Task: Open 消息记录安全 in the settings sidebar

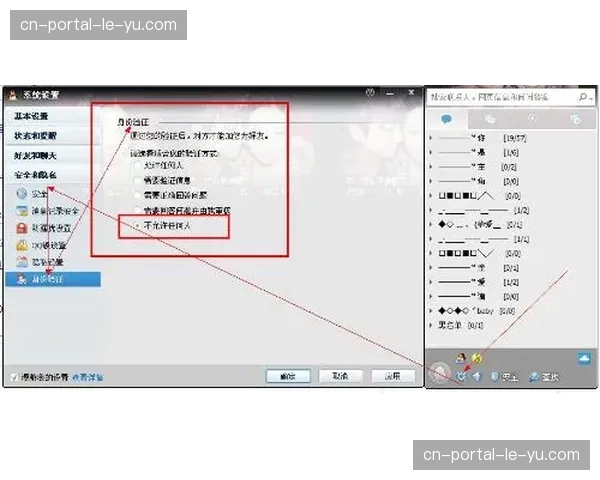Action: tap(48, 211)
